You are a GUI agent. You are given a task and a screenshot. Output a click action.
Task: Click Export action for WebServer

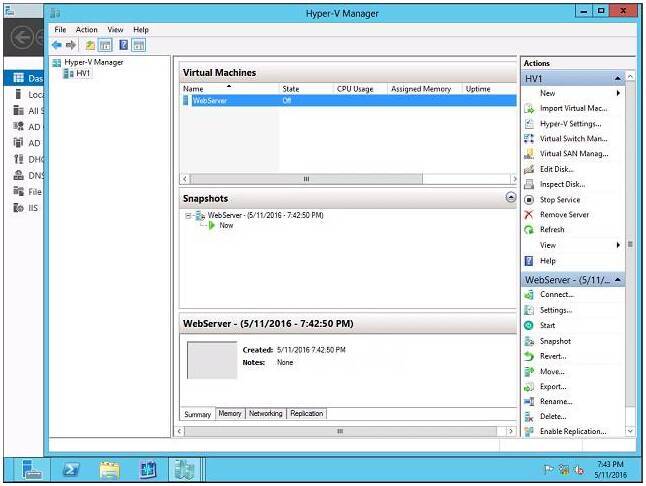553,387
